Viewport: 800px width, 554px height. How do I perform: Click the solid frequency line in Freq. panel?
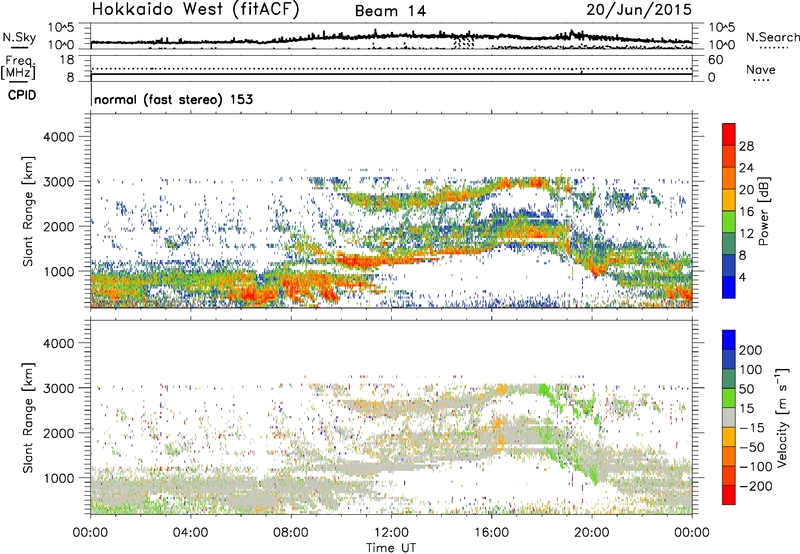[x=391, y=74]
